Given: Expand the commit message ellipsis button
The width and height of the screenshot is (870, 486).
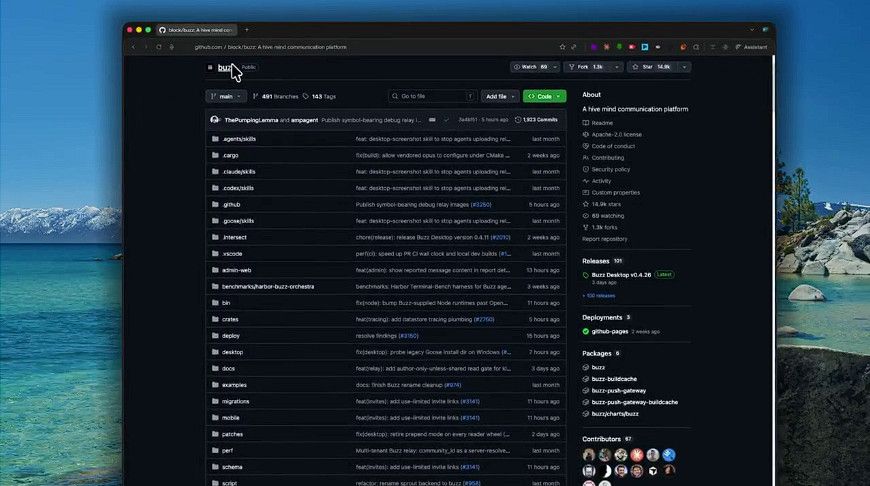Looking at the screenshot, I should 432,120.
